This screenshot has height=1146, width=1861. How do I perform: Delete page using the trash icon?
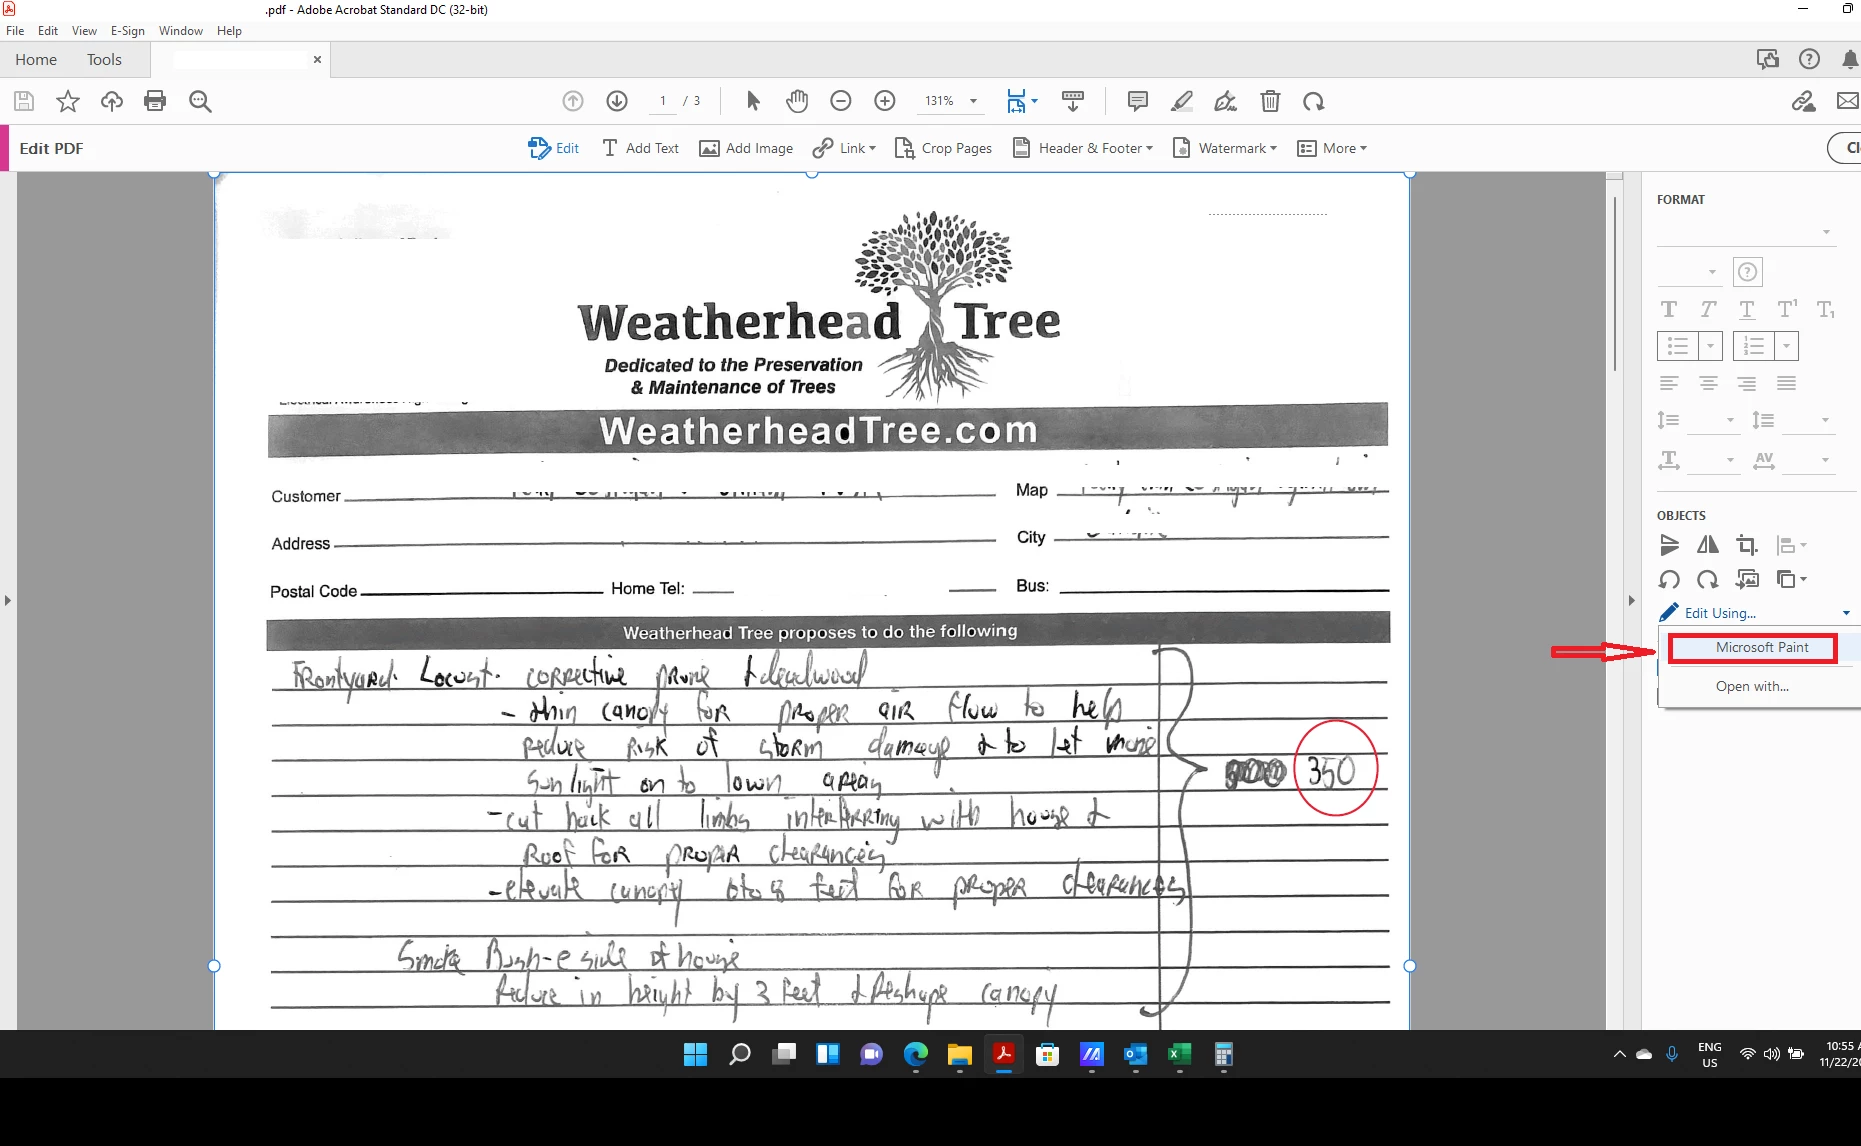(1270, 101)
